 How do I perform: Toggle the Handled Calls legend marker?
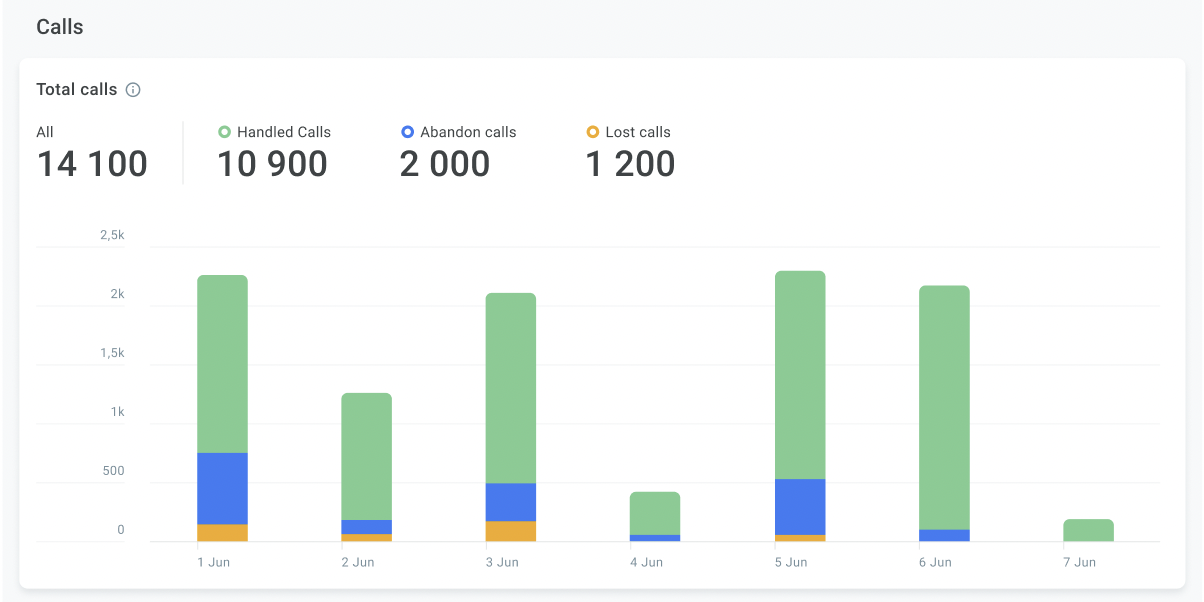[224, 132]
